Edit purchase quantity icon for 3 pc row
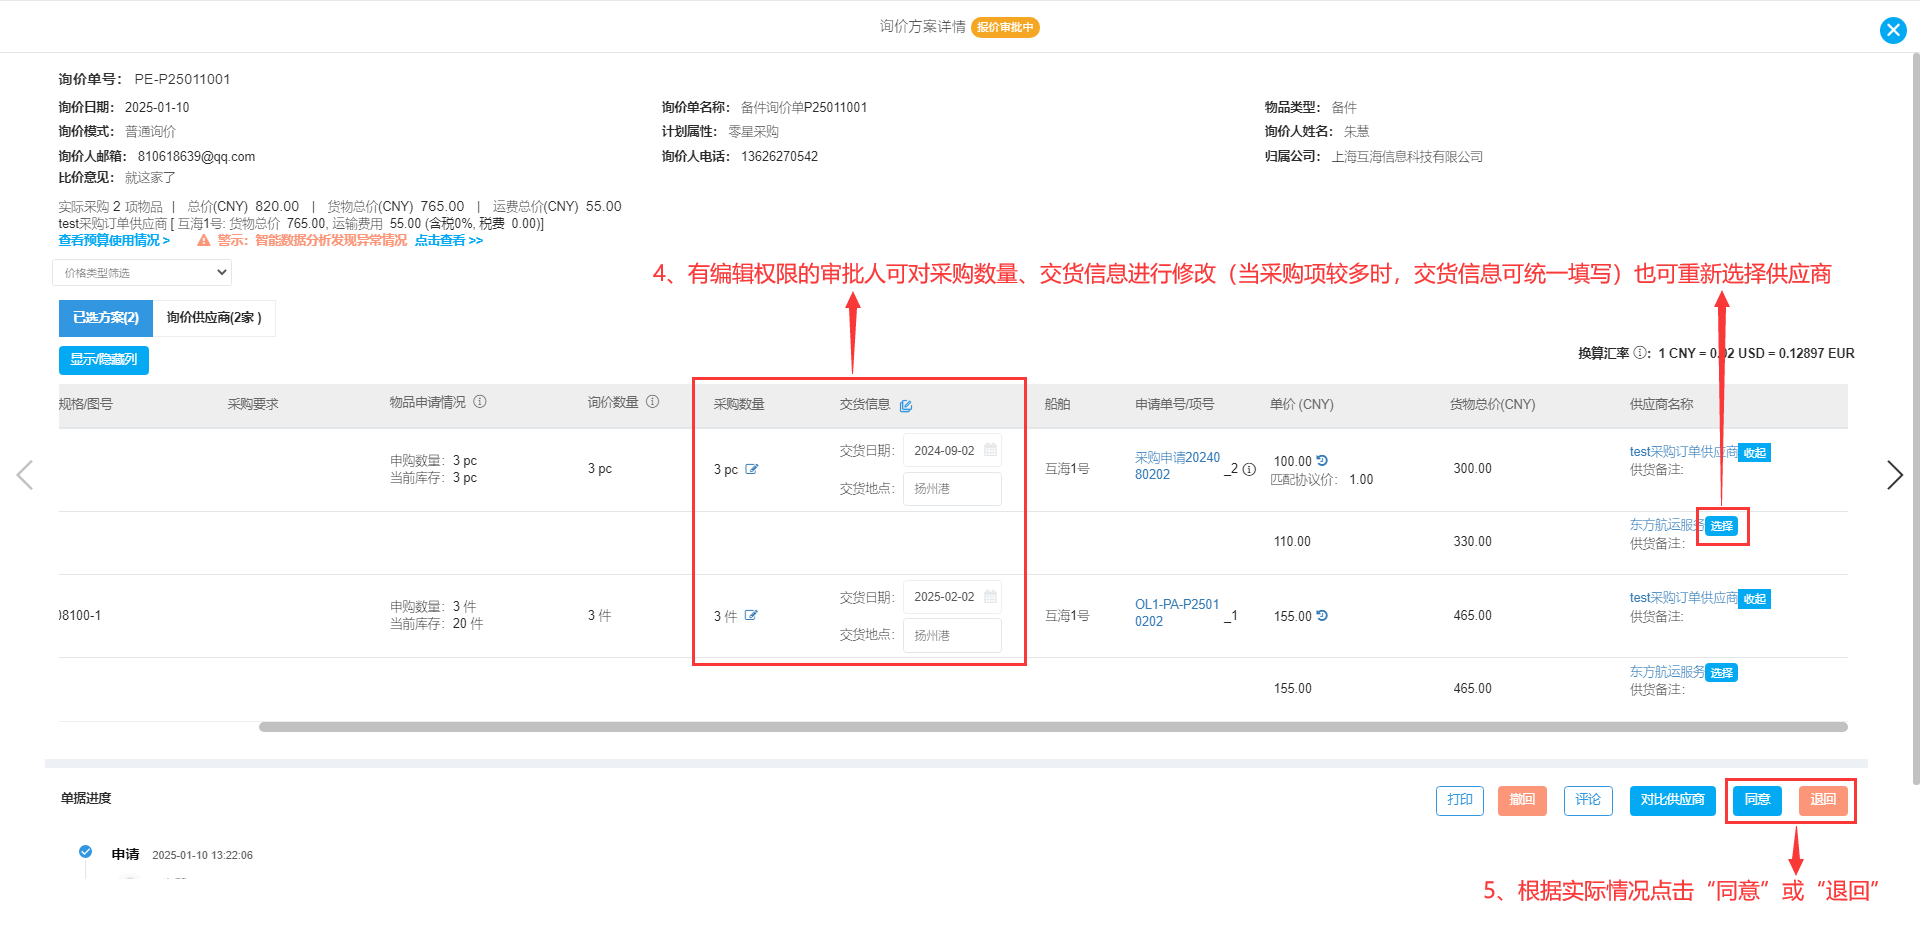 752,469
